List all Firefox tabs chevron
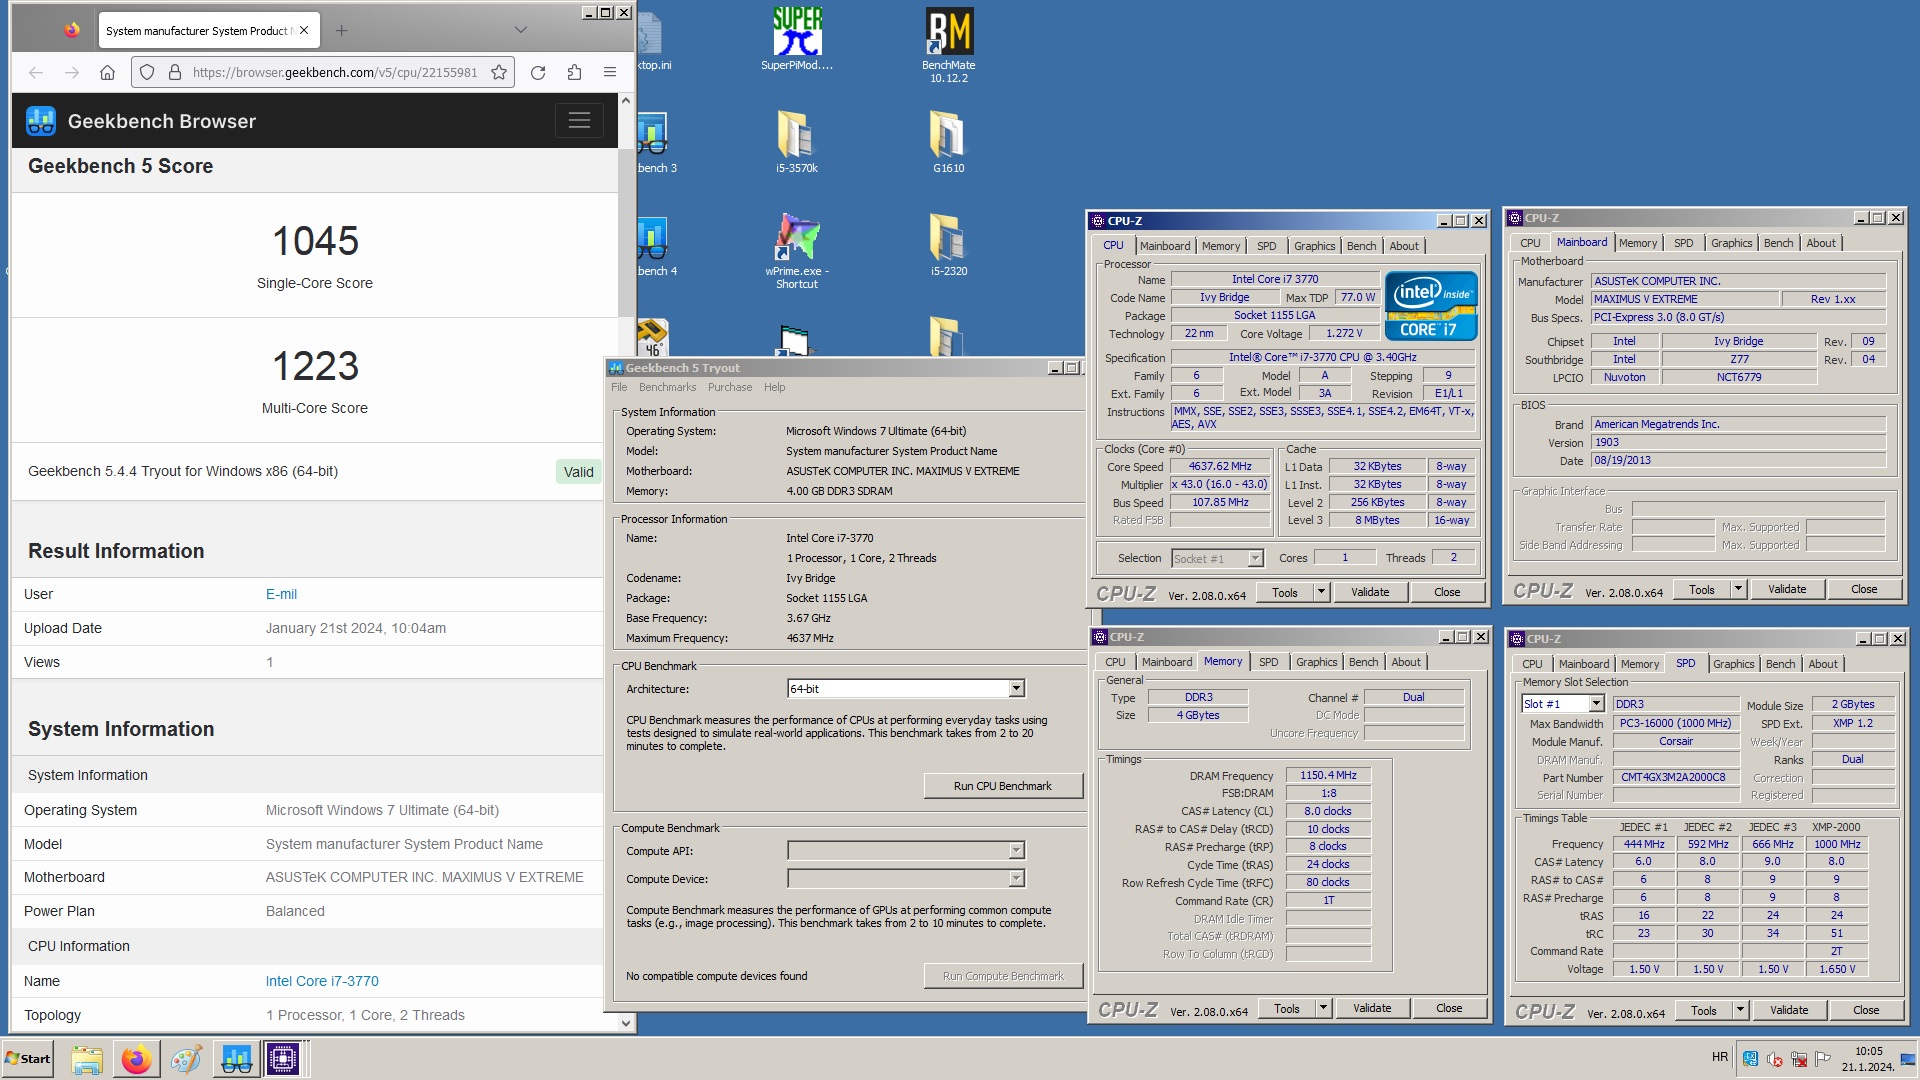 tap(521, 30)
